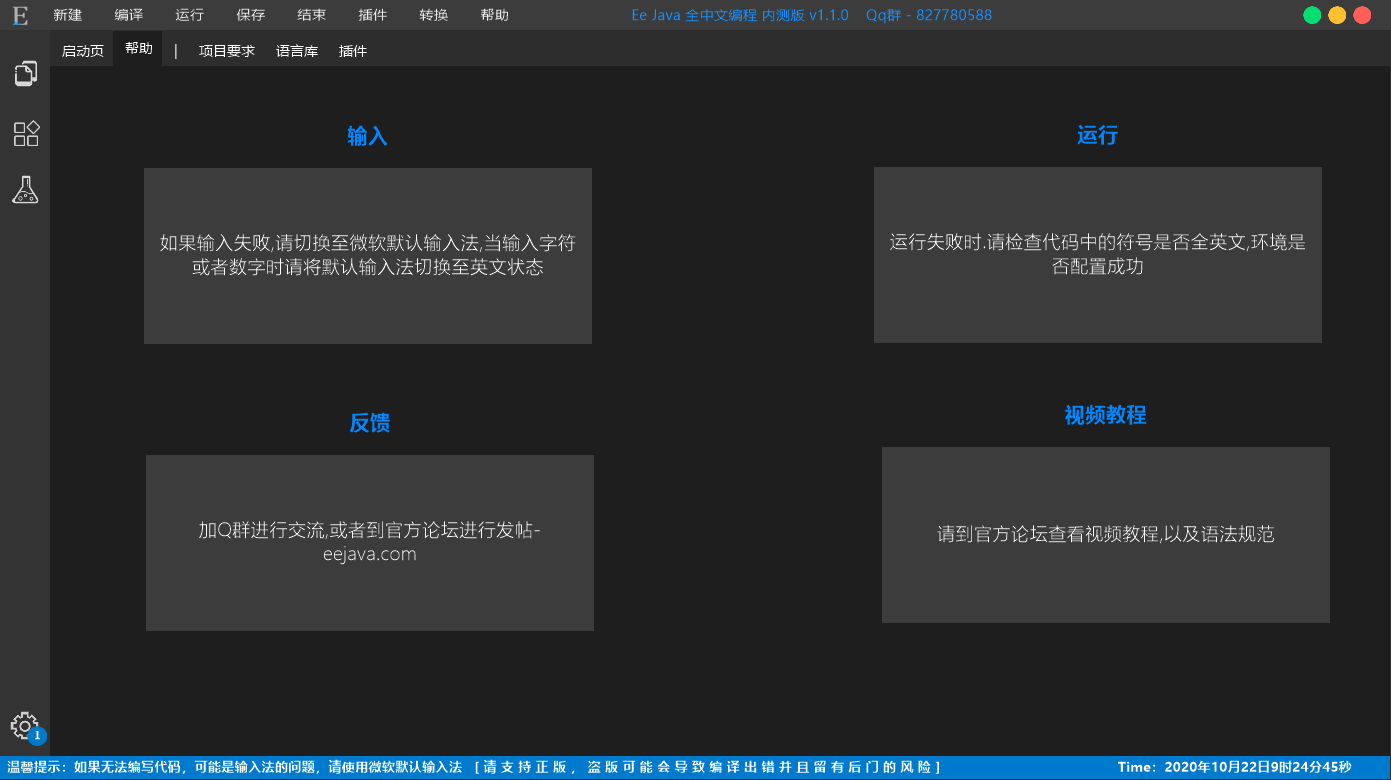
Task: Click the red close window button
Action: (1362, 15)
